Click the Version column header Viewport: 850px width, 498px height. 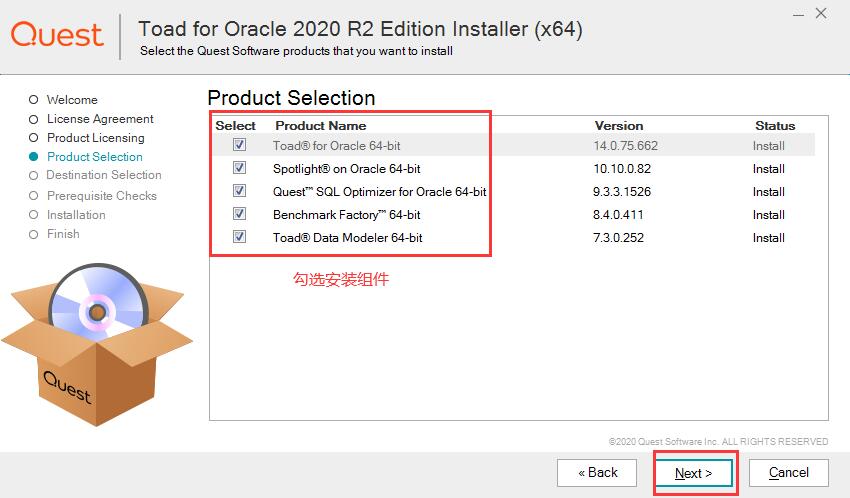pyautogui.click(x=619, y=126)
